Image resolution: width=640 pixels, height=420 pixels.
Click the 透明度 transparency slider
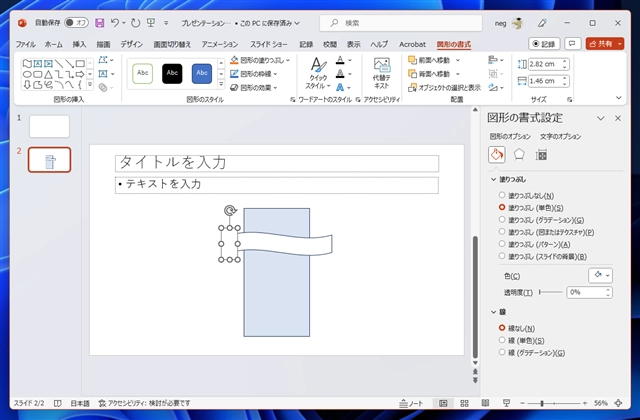(551, 292)
